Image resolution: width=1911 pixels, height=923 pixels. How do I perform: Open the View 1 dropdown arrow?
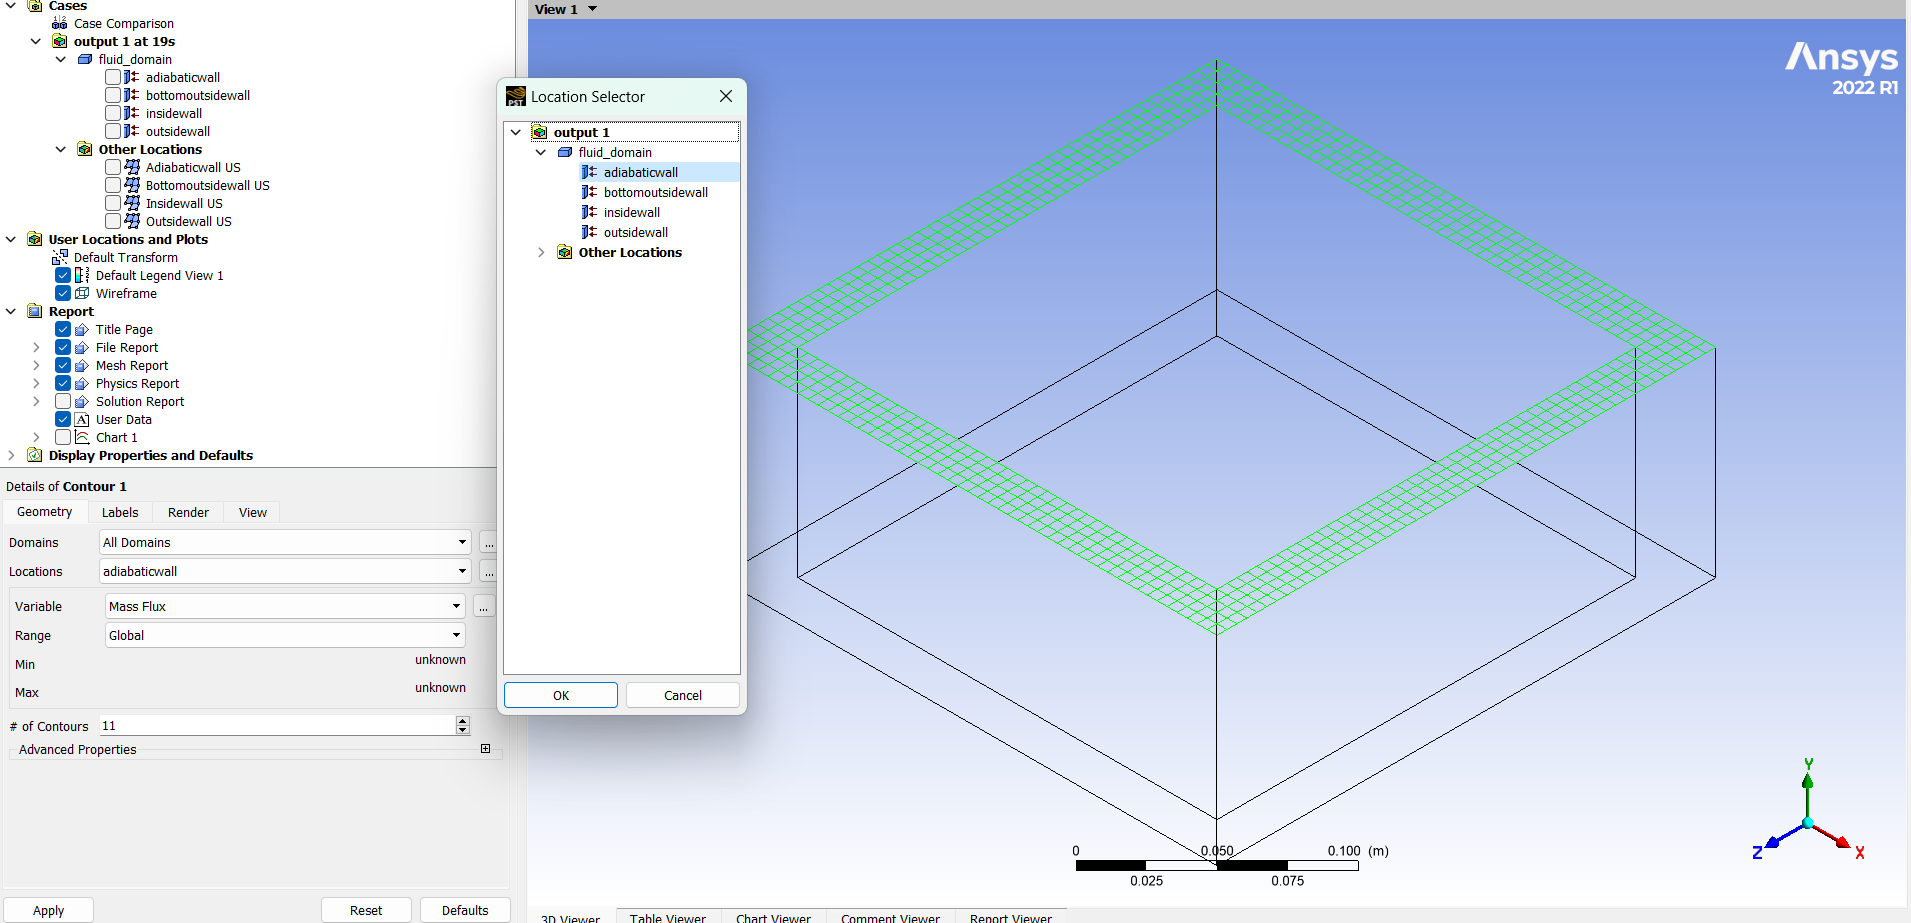(x=592, y=9)
